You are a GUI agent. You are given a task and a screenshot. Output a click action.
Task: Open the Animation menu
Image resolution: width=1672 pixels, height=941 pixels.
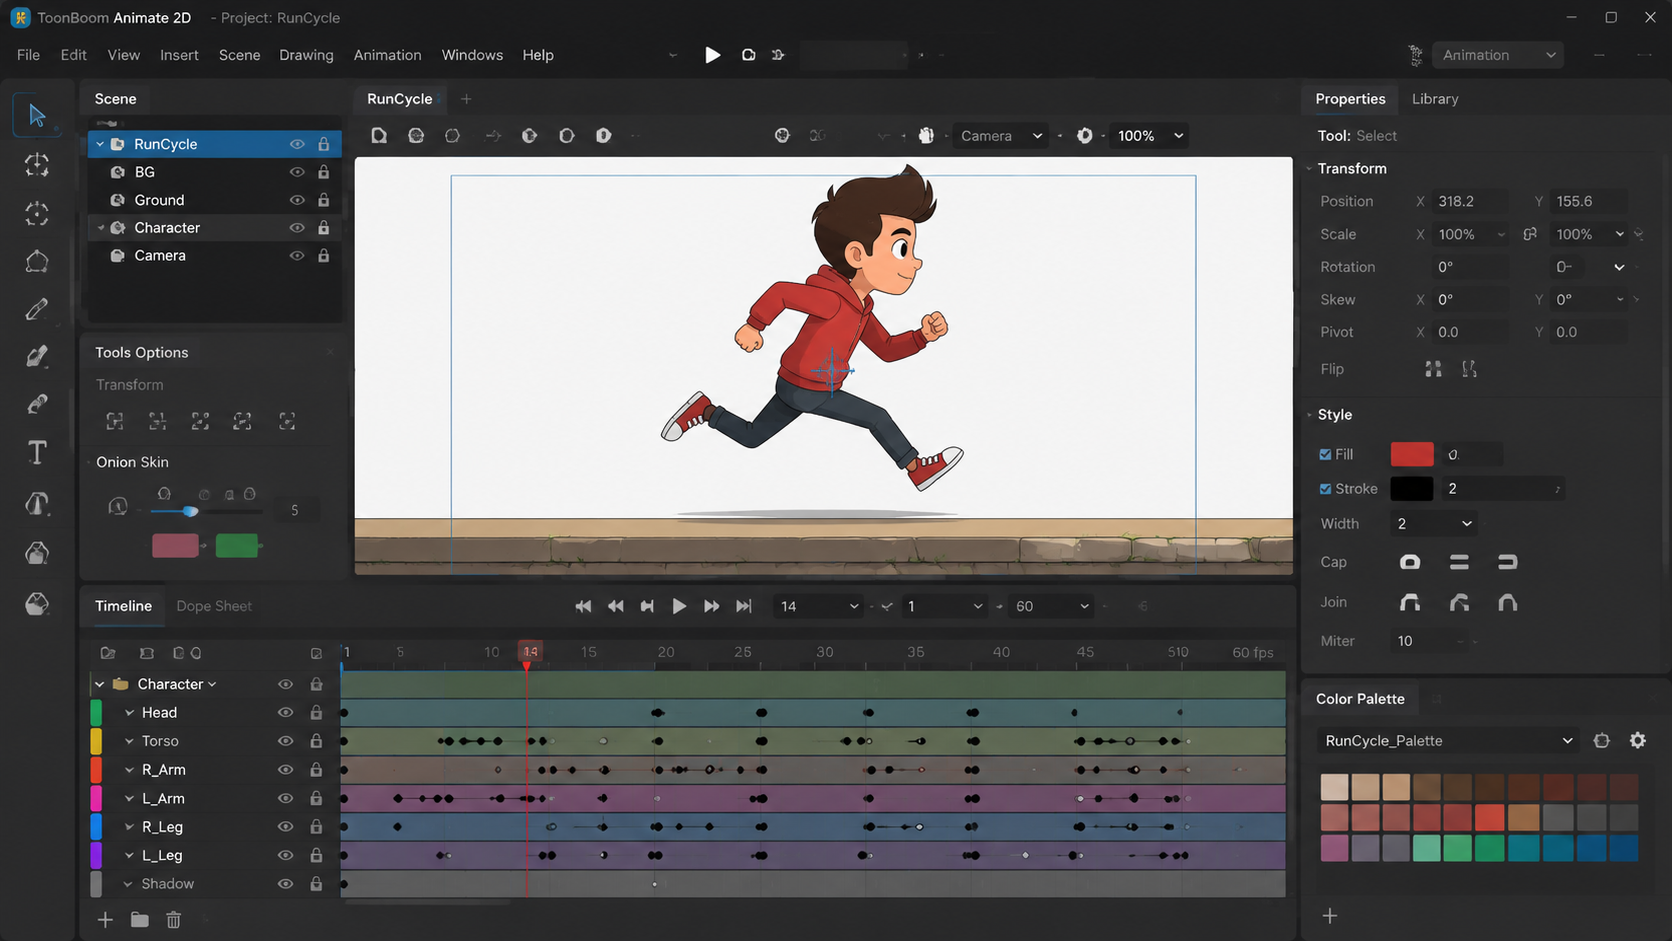tap(387, 55)
